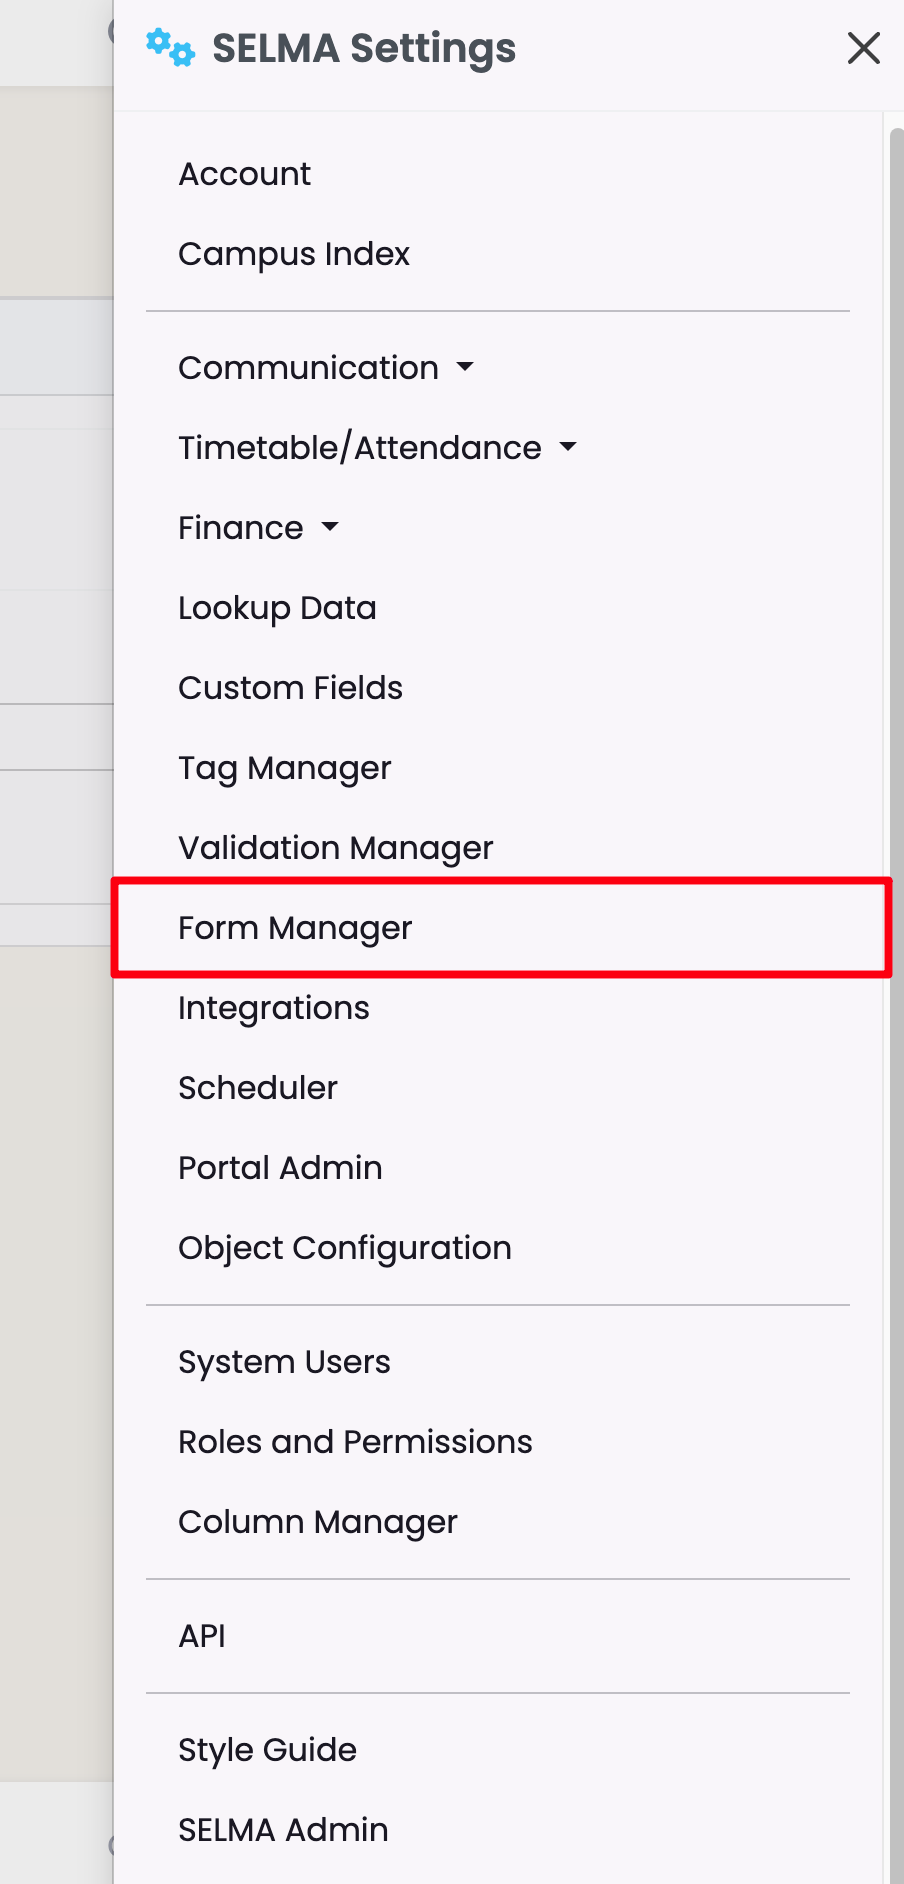The height and width of the screenshot is (1884, 904).
Task: Expand the Communication dropdown
Action: point(325,368)
